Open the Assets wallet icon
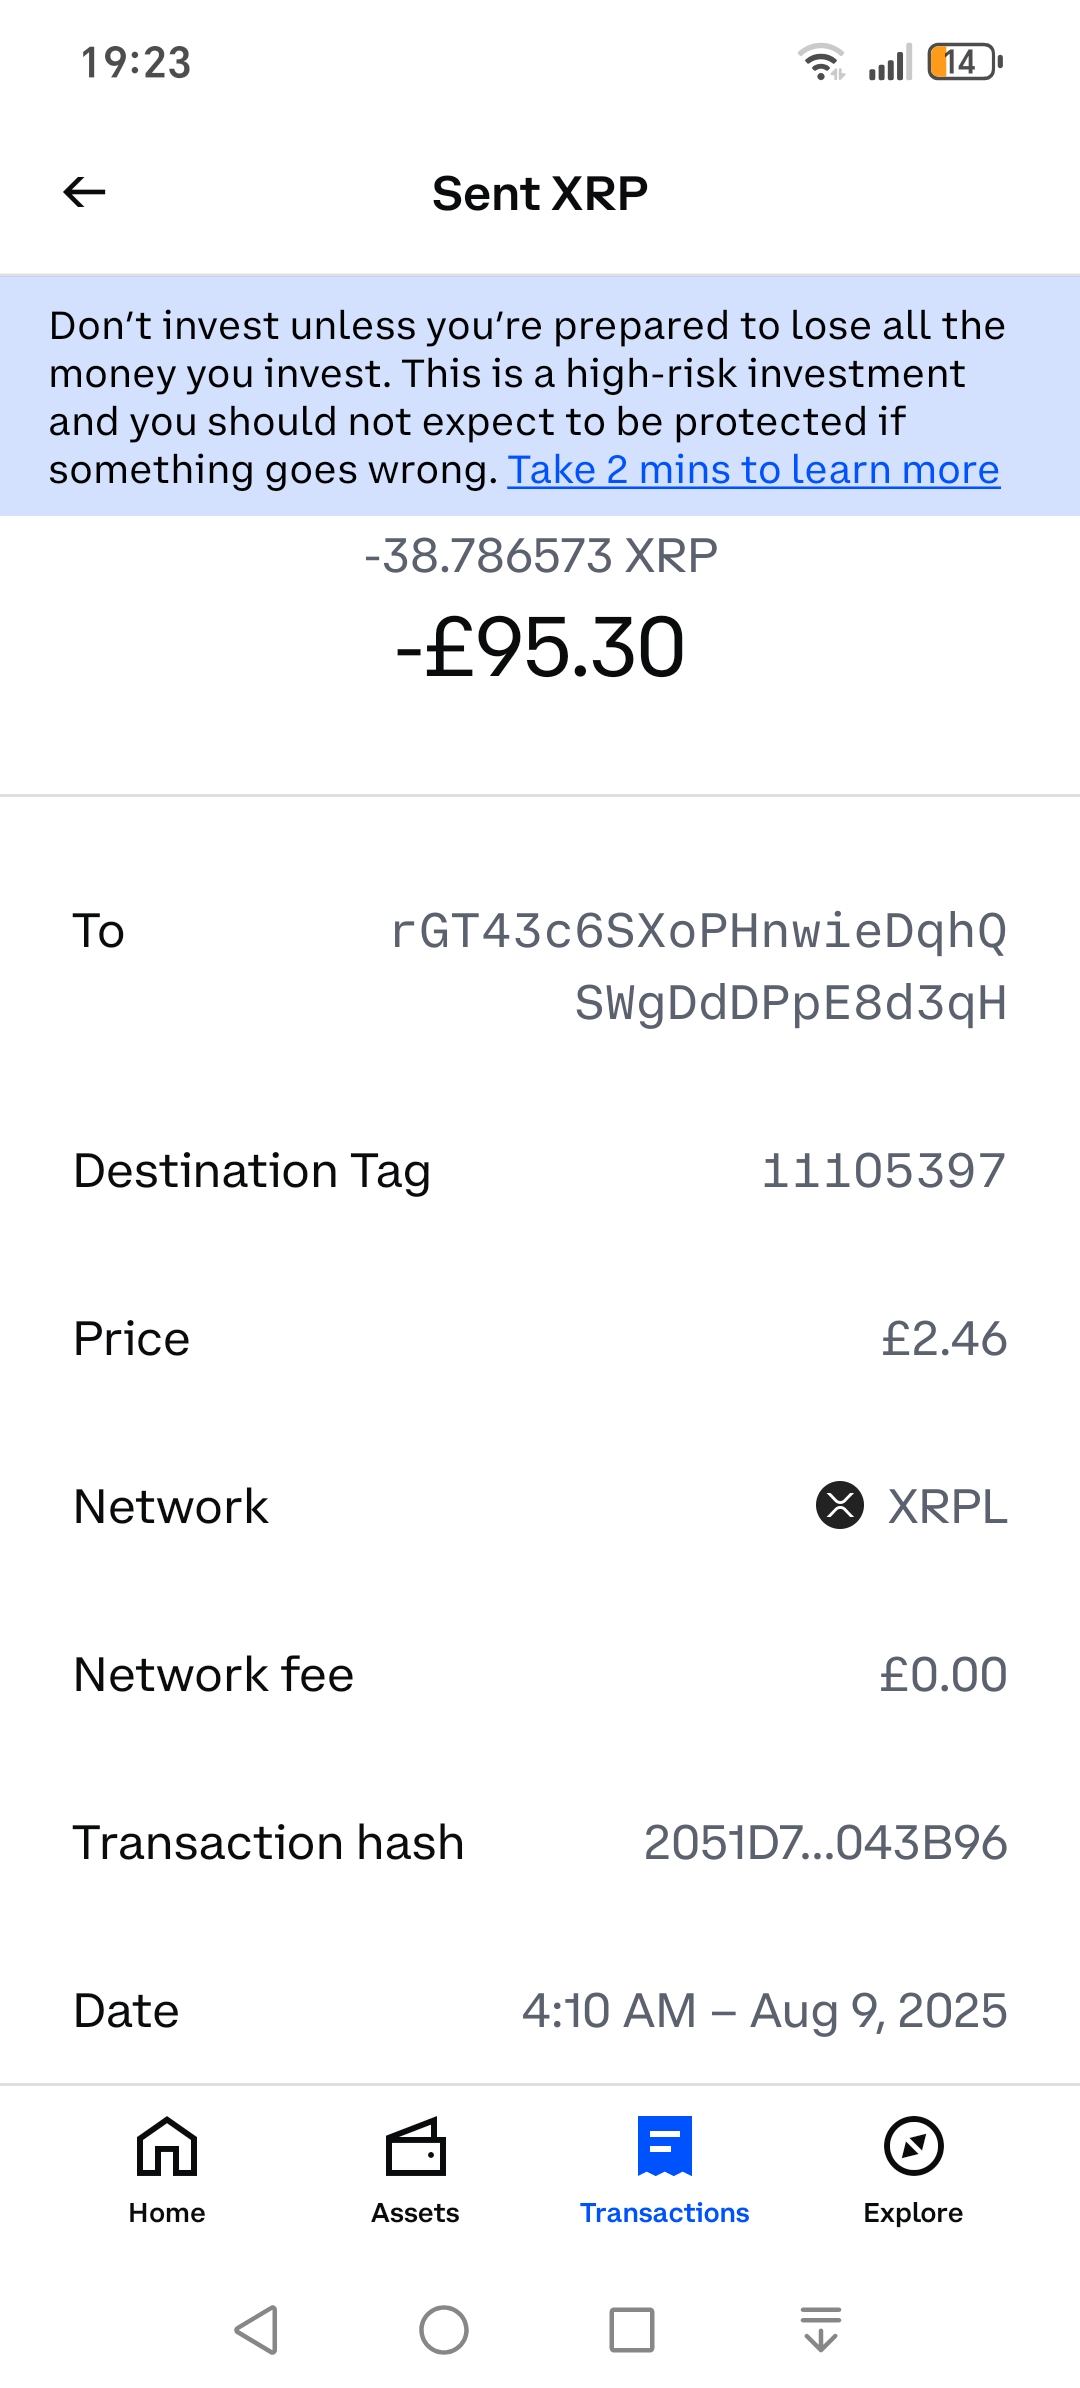 415,2146
